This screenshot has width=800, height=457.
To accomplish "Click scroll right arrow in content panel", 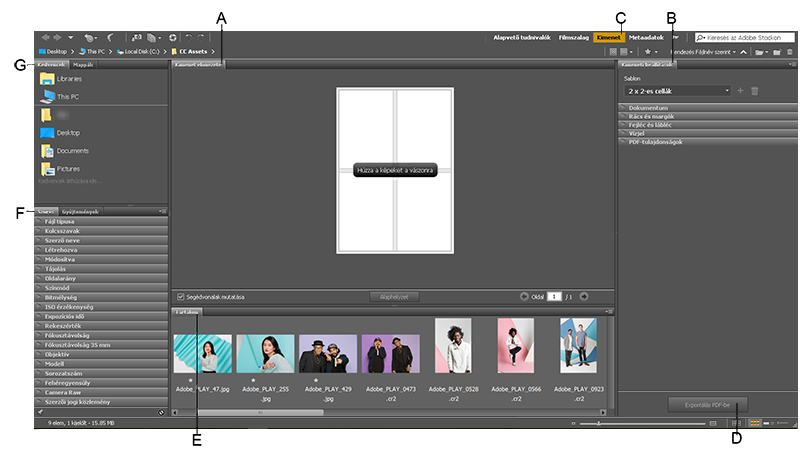I will [x=603, y=412].
